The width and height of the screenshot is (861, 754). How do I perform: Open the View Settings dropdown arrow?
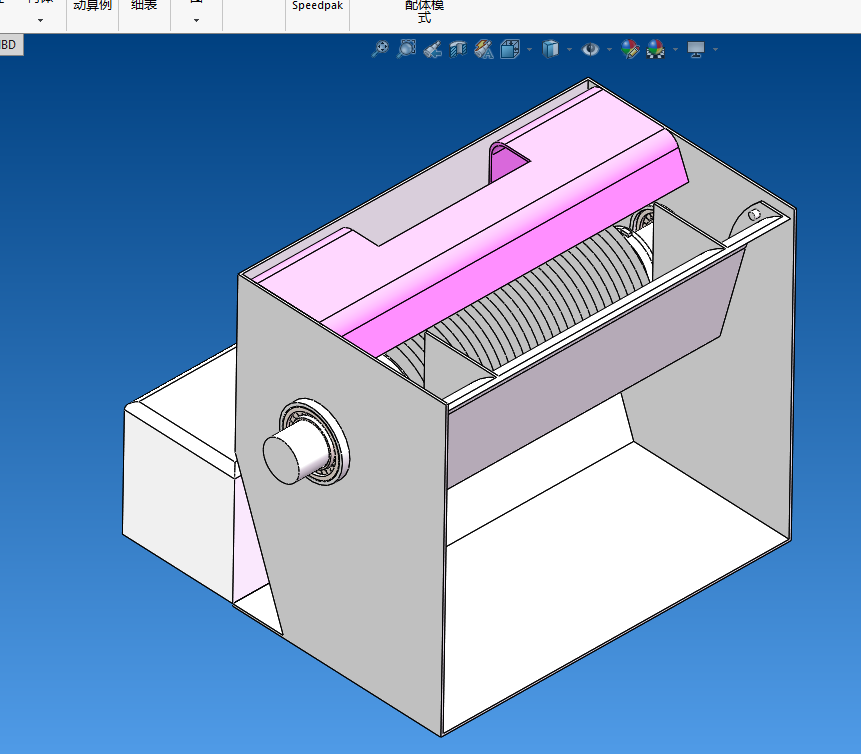(x=715, y=49)
